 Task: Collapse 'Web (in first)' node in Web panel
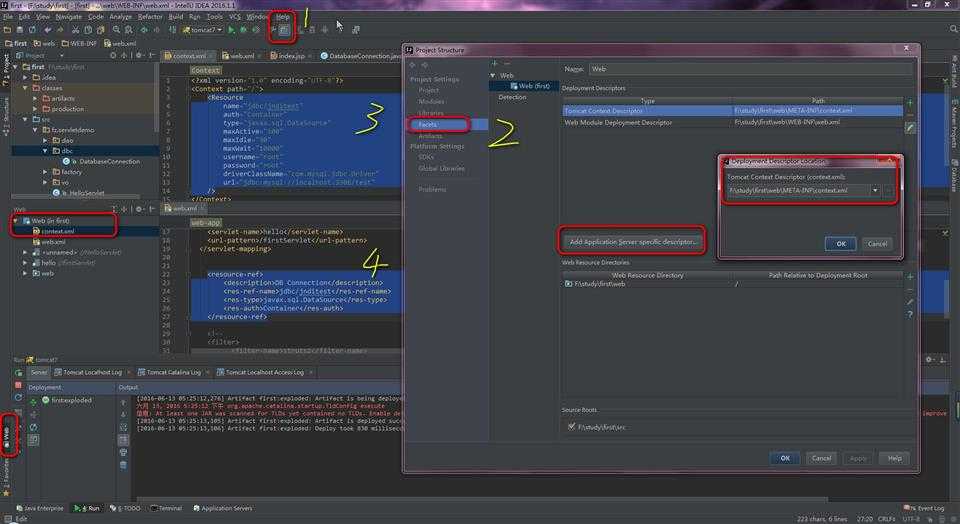(15, 220)
